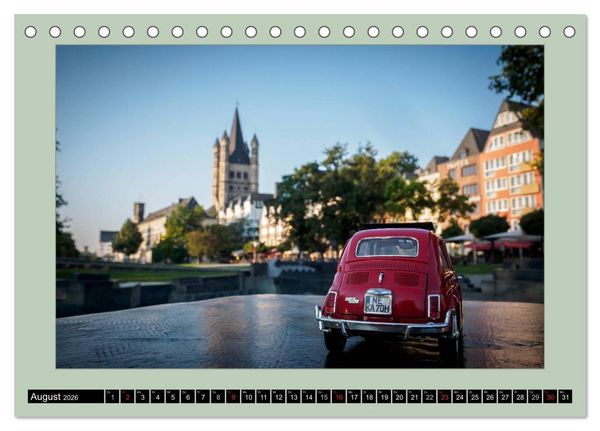Select red Sunday day 9

[233, 397]
